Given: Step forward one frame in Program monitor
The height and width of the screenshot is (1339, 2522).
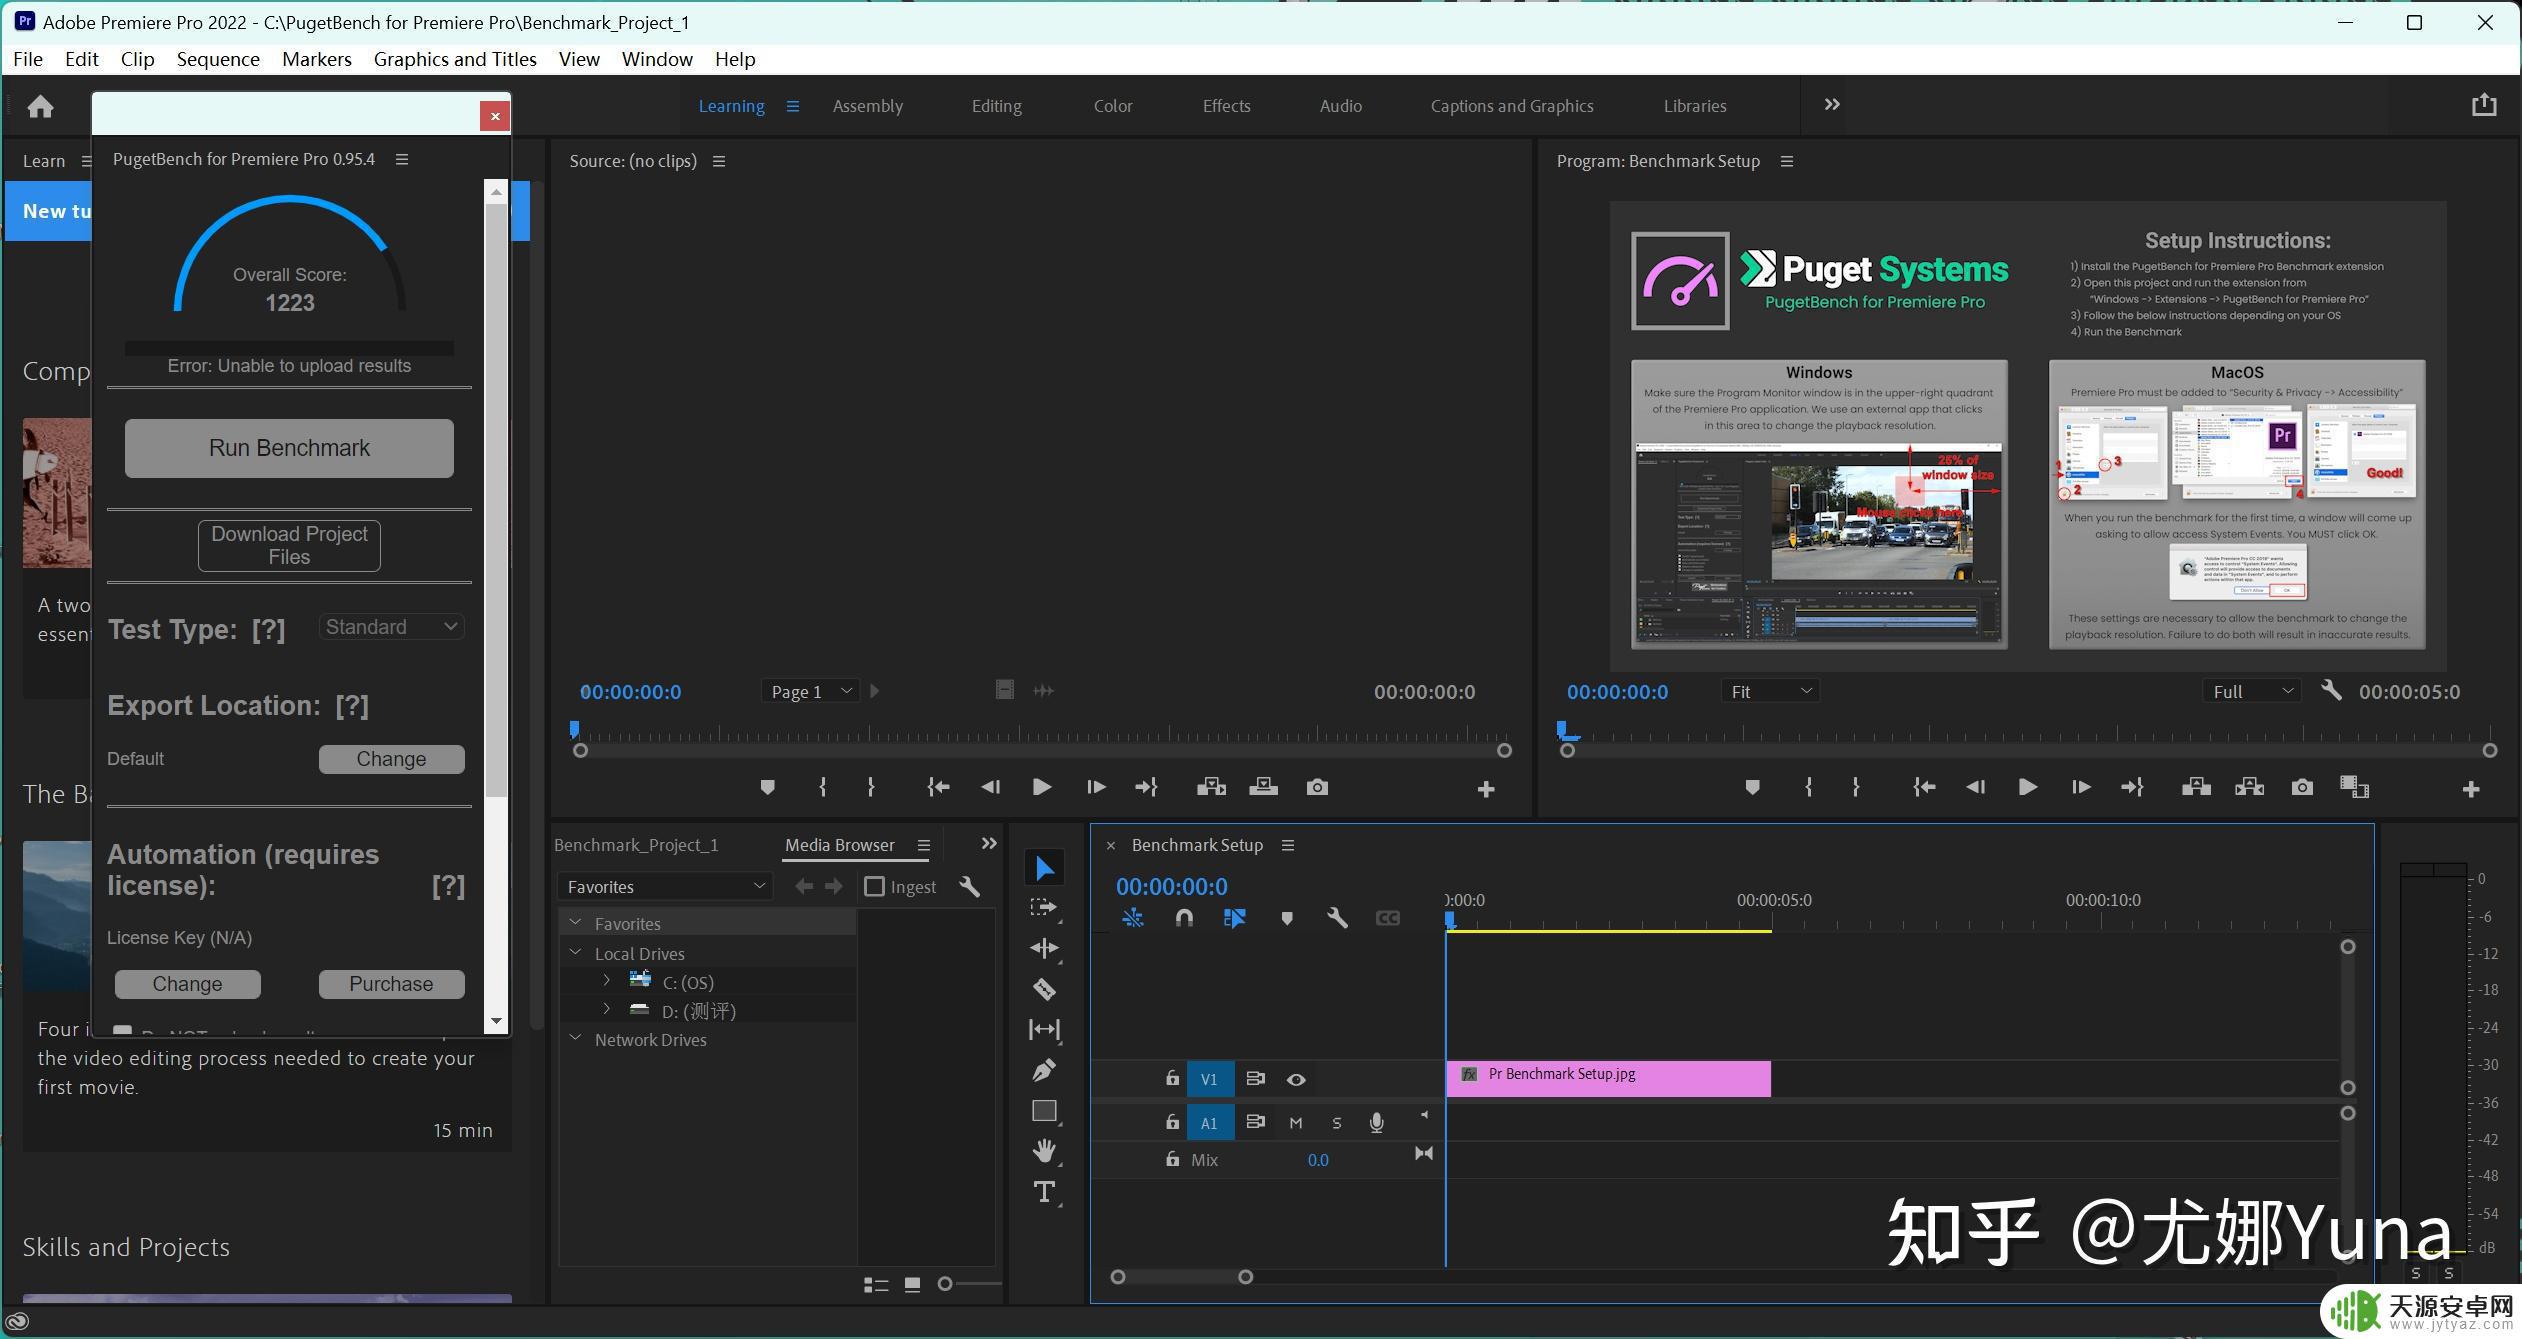Looking at the screenshot, I should tap(2080, 788).
